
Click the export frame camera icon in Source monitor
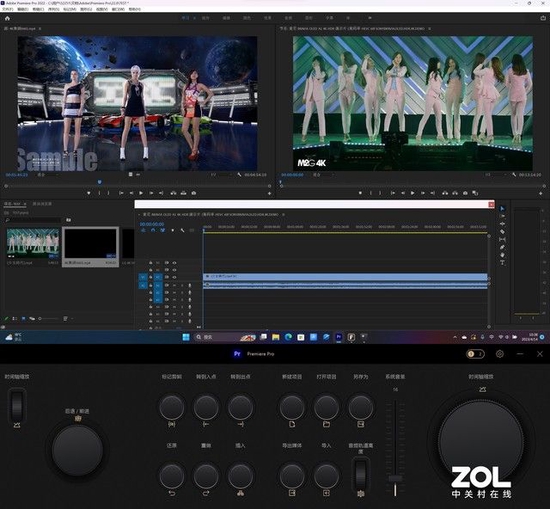coord(194,193)
